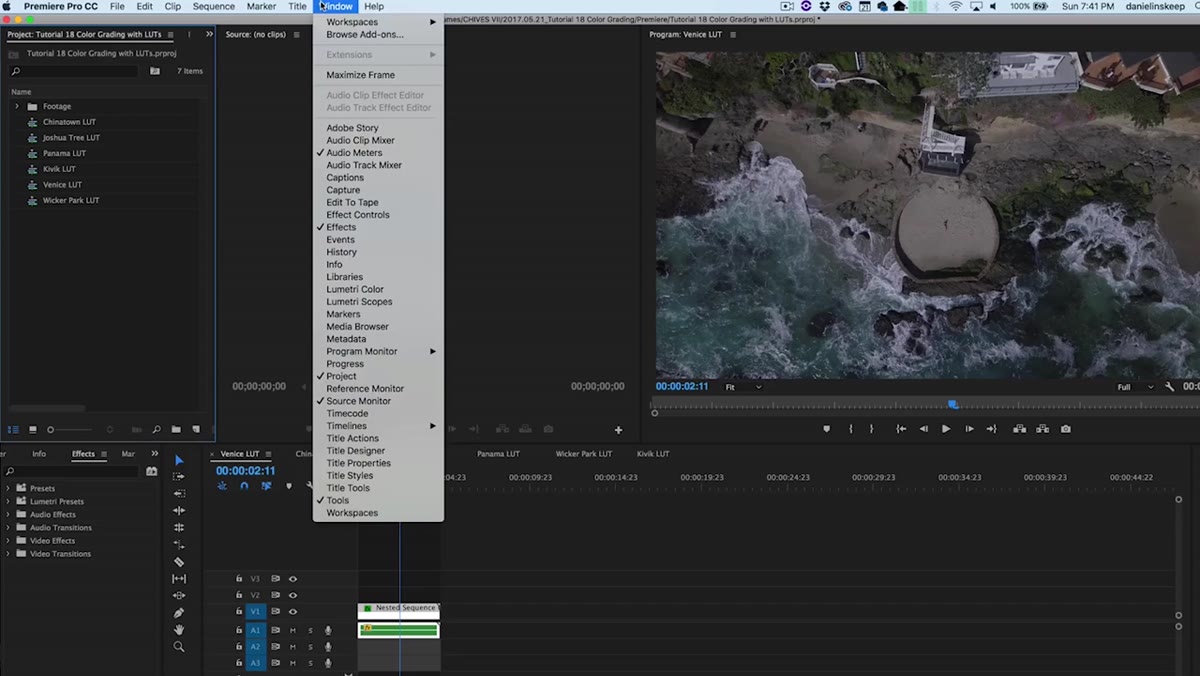Click Effects panel search field
This screenshot has width=1200, height=676.
coord(72,471)
